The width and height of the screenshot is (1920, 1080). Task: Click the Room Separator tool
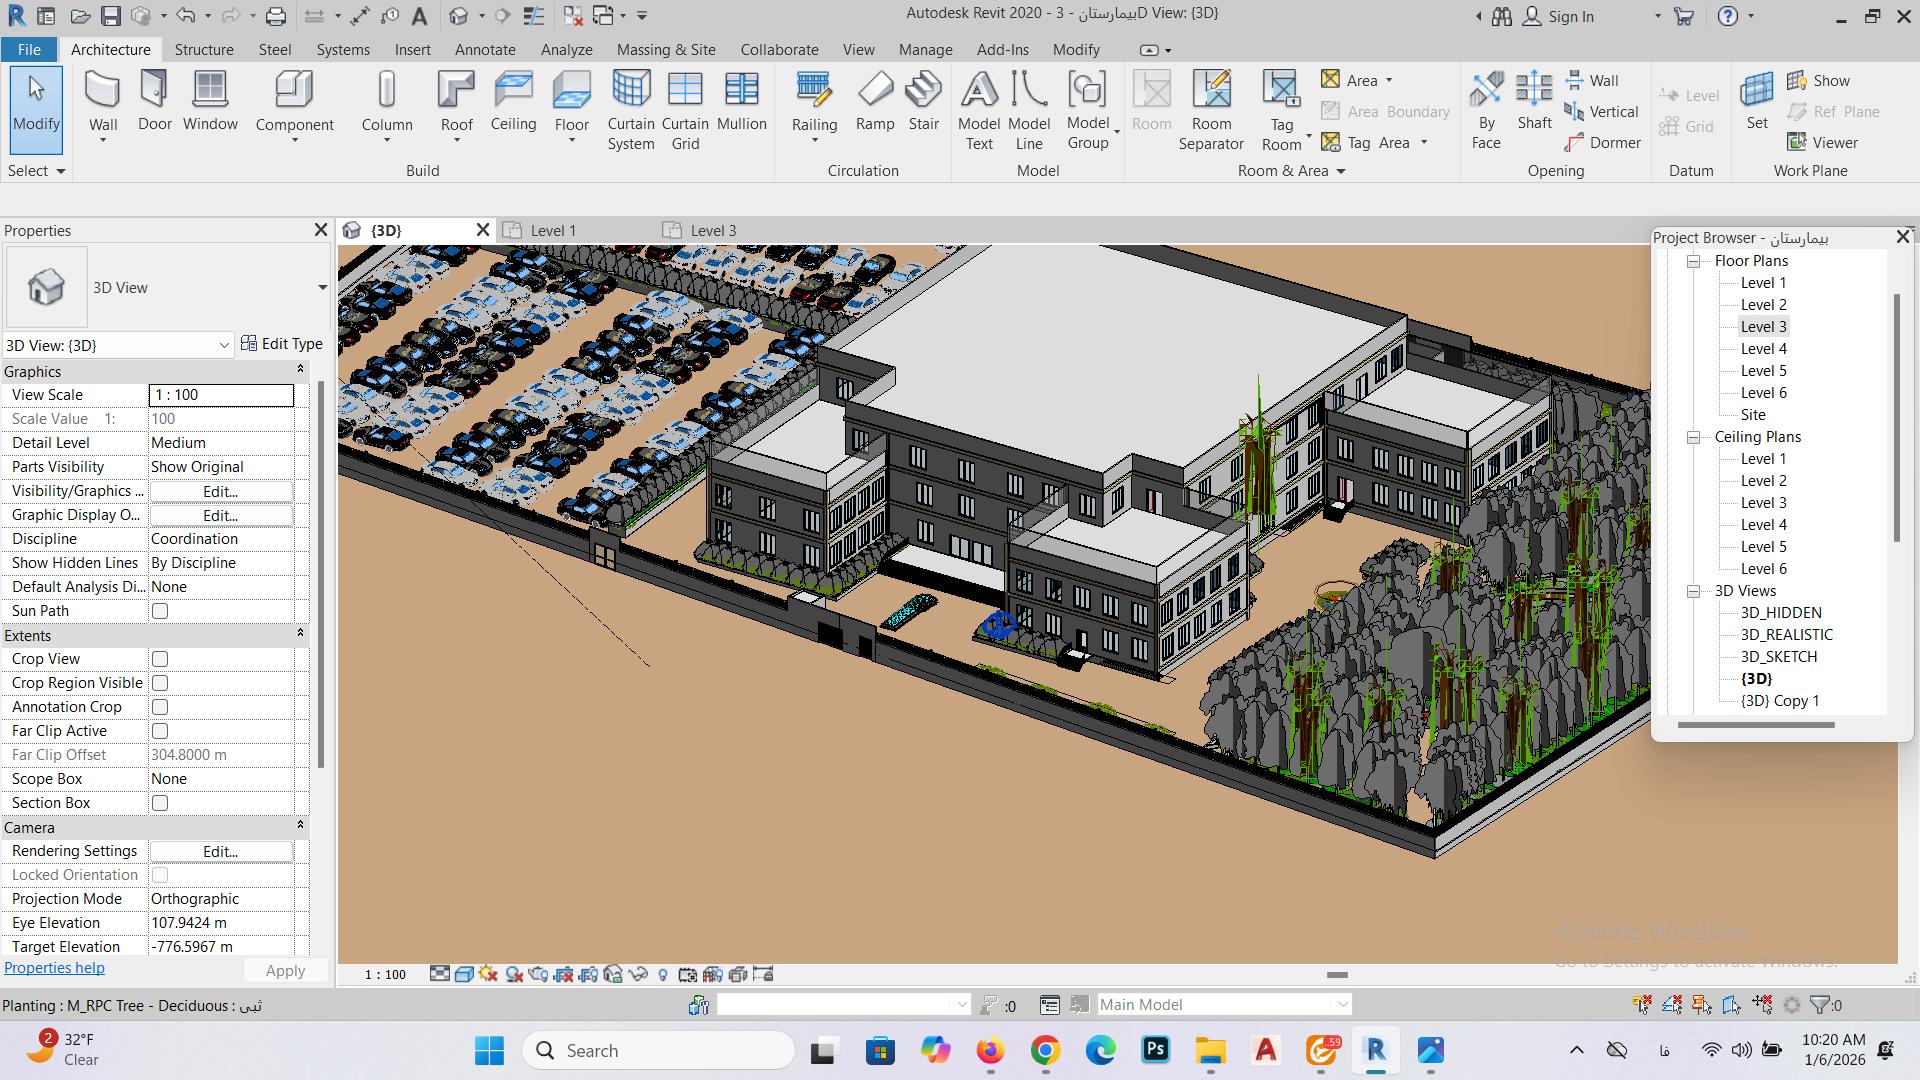[1211, 91]
